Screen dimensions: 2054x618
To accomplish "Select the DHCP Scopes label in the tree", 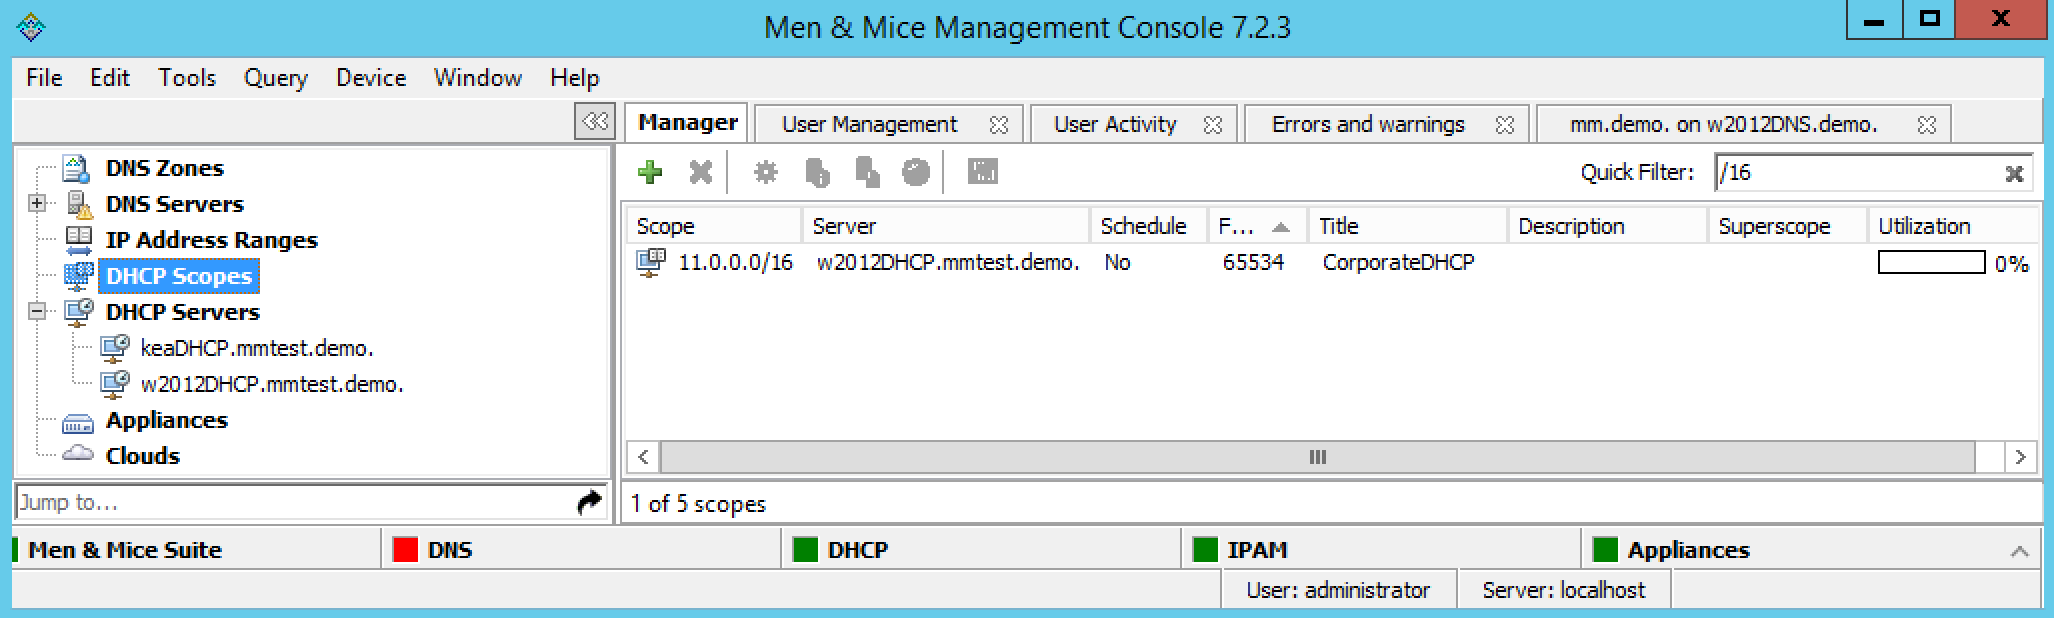I will pyautogui.click(x=179, y=276).
